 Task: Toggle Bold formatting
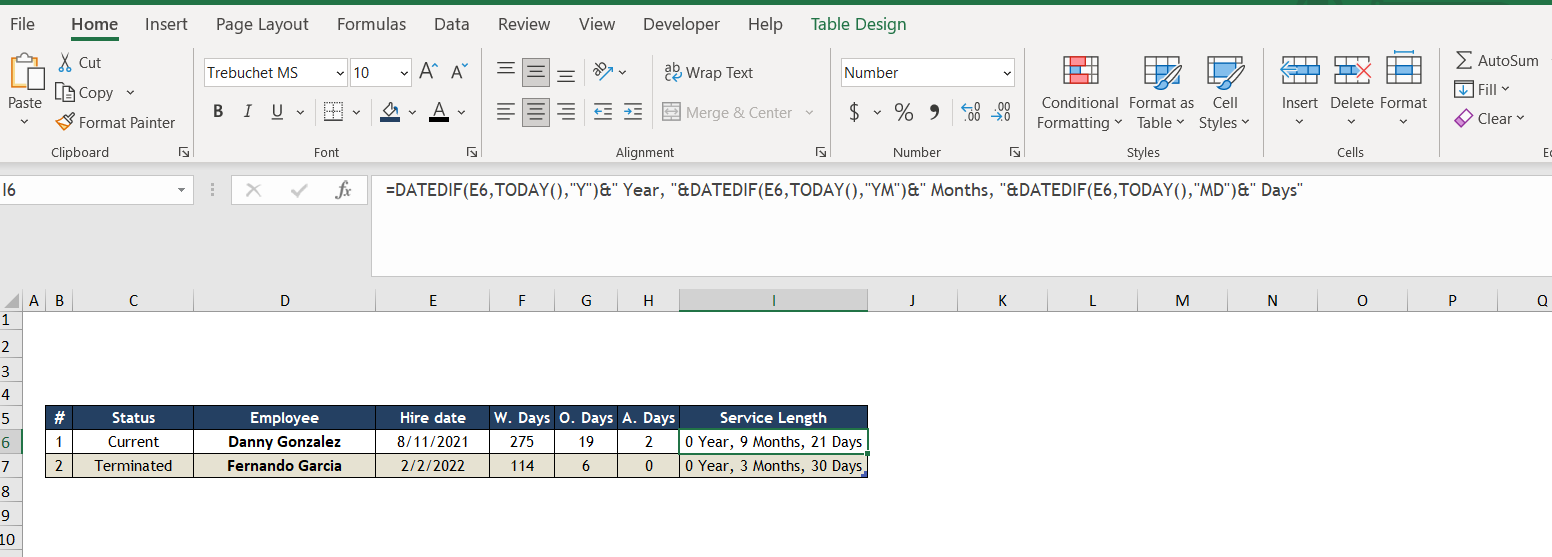(x=218, y=112)
